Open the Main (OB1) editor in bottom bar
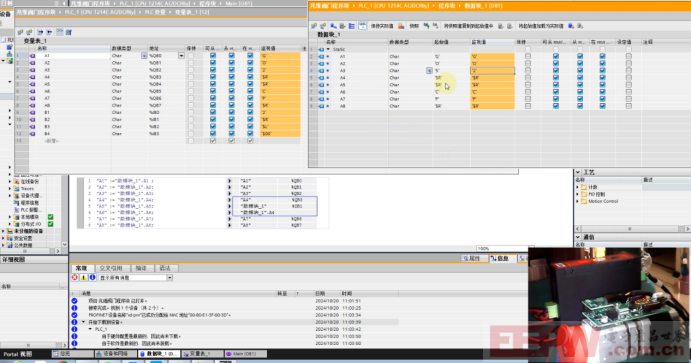Image resolution: width=691 pixels, height=363 pixels. 245,354
